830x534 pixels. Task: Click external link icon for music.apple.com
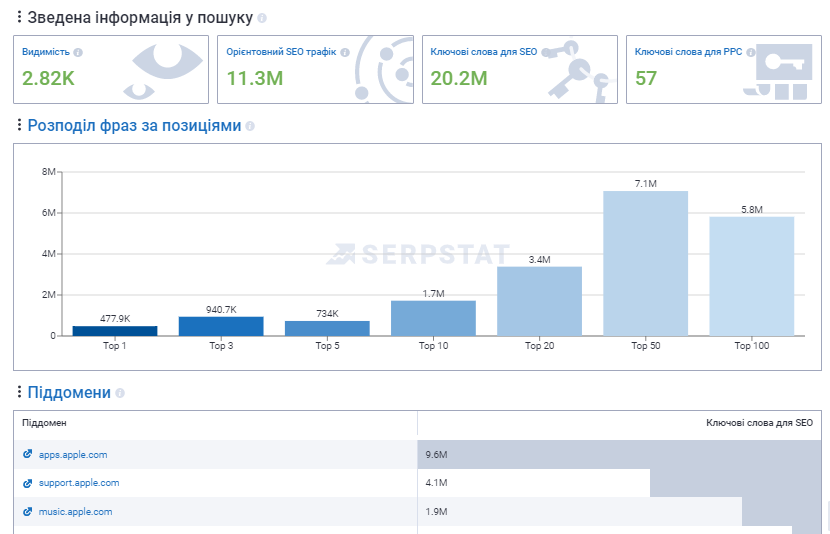(28, 512)
